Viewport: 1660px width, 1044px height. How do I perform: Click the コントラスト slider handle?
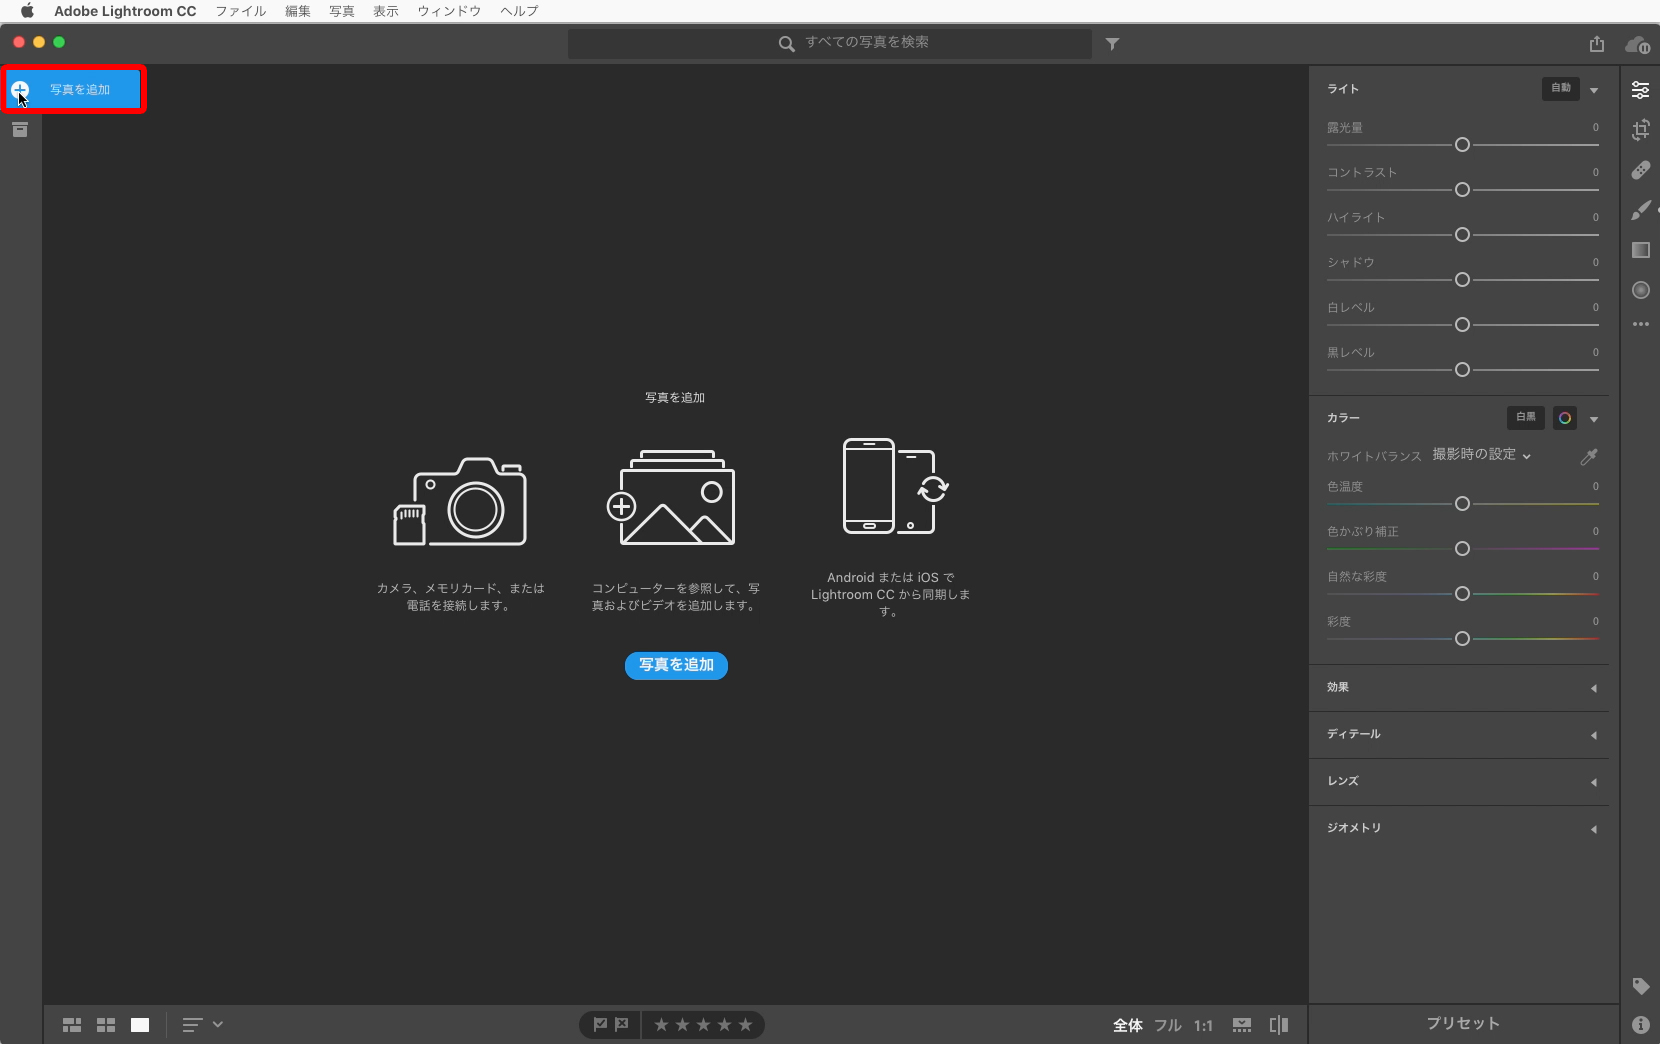click(x=1462, y=190)
